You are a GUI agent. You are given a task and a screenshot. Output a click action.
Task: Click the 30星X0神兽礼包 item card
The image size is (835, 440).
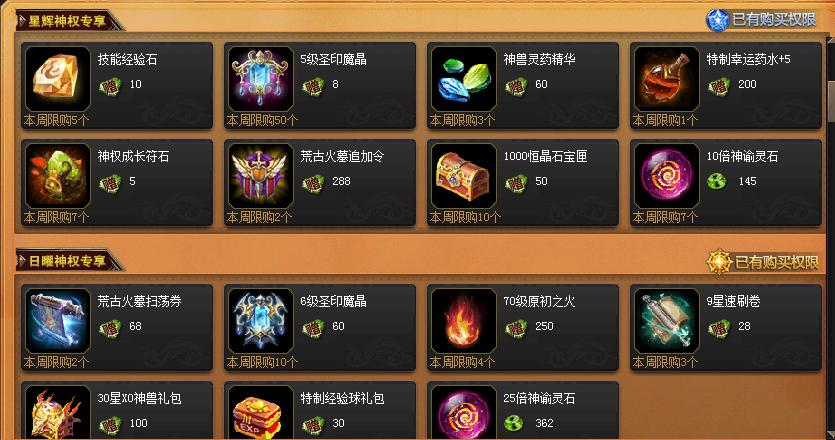tap(117, 411)
